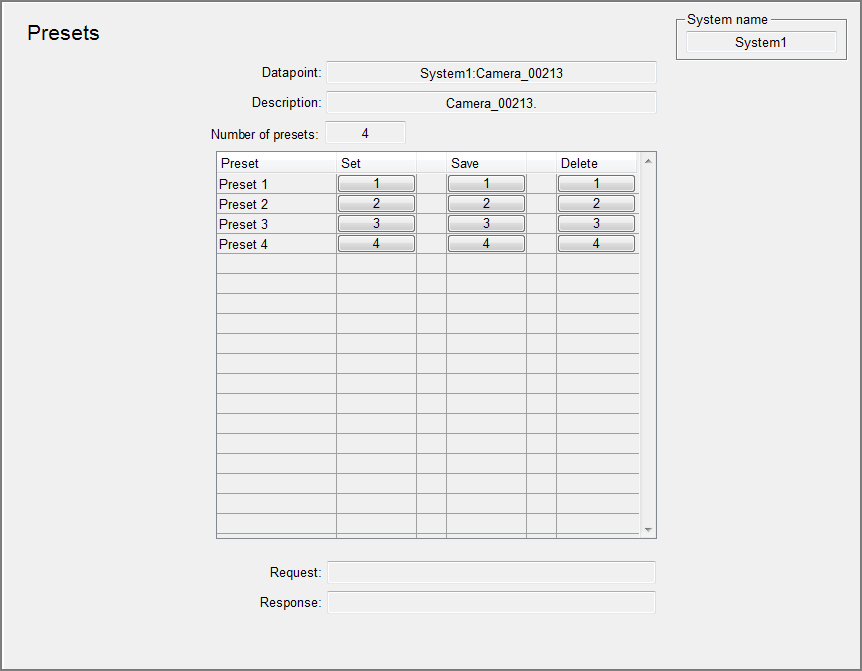Screen dimensions: 862x671
Task: Click the Request field
Action: pyautogui.click(x=491, y=572)
